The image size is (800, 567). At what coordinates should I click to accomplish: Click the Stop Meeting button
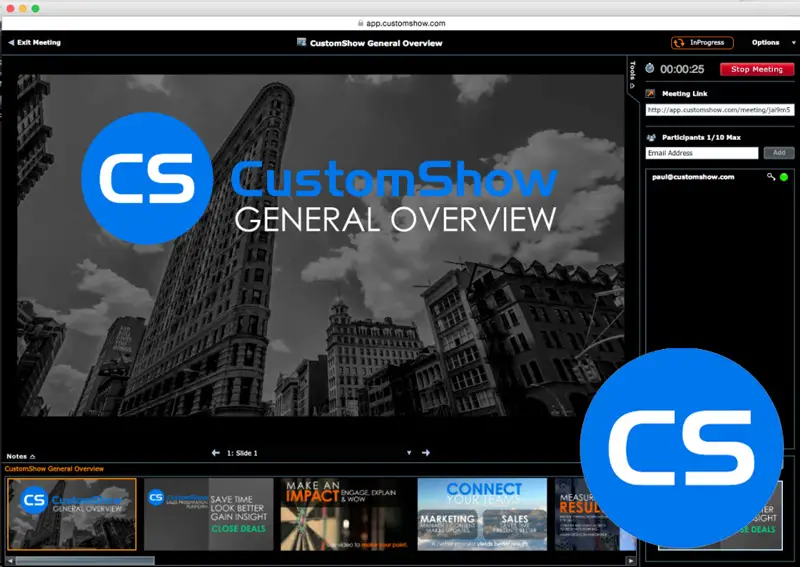coord(757,69)
